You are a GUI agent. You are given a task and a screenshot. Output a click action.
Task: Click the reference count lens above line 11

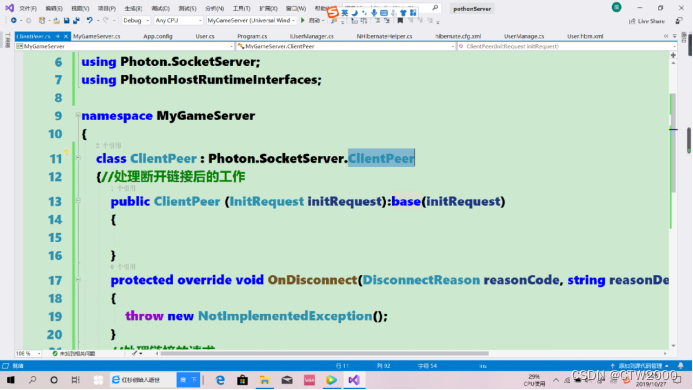point(109,145)
